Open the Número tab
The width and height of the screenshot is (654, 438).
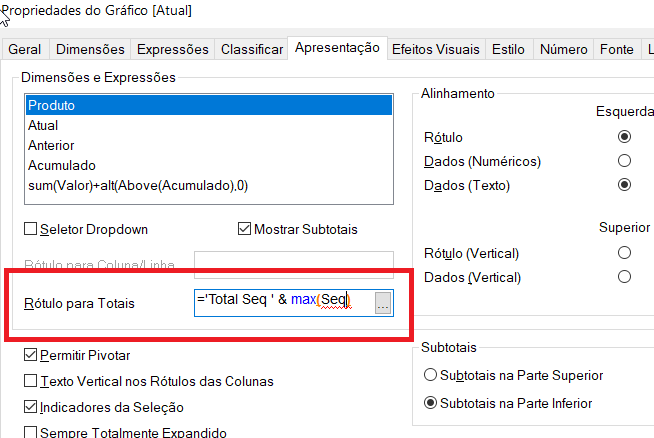click(x=563, y=49)
